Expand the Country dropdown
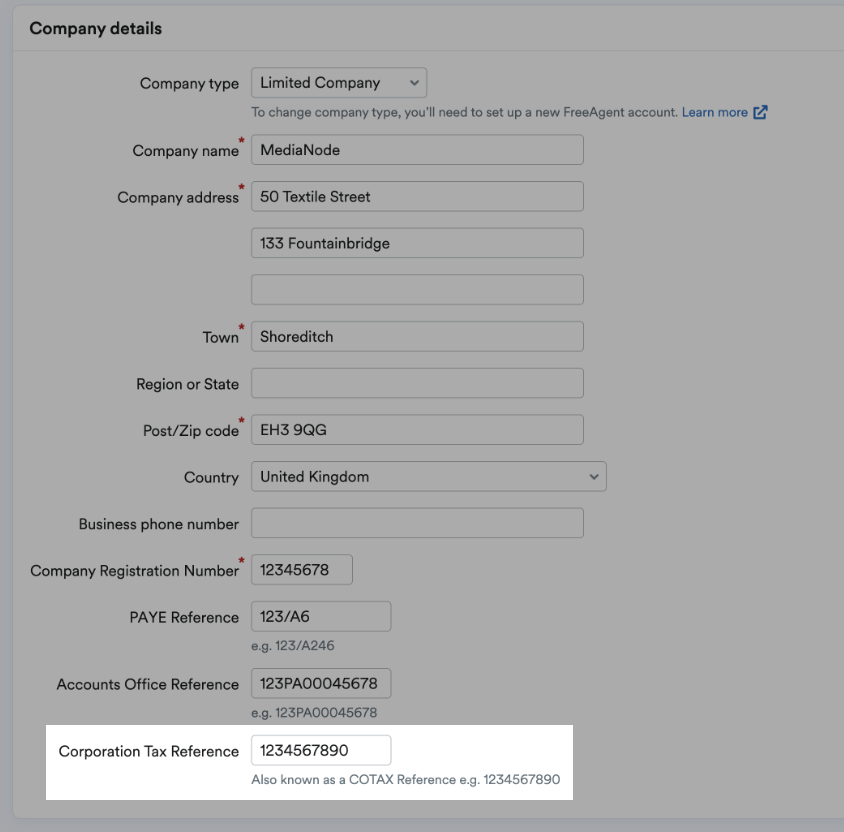This screenshot has height=832, width=844. (x=428, y=477)
